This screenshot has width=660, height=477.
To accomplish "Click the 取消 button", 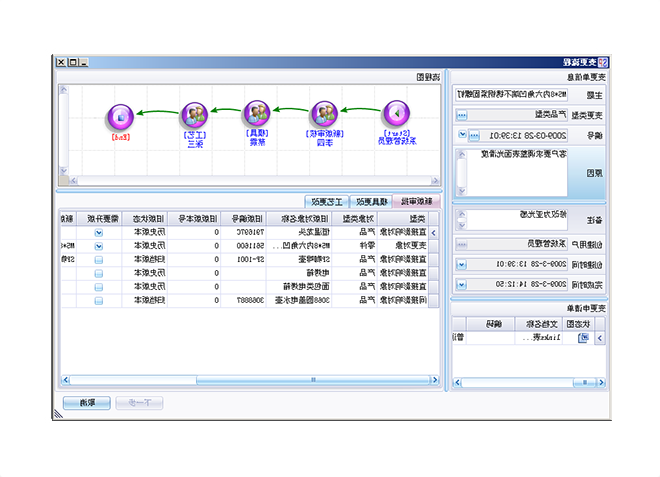I will (86, 403).
